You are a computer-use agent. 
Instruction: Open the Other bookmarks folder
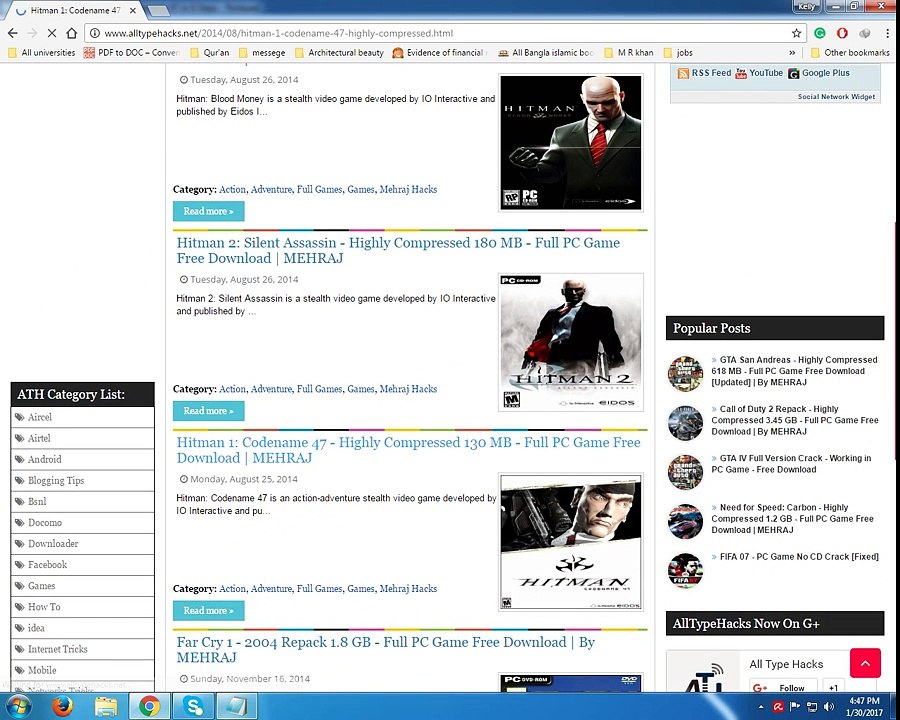[850, 52]
